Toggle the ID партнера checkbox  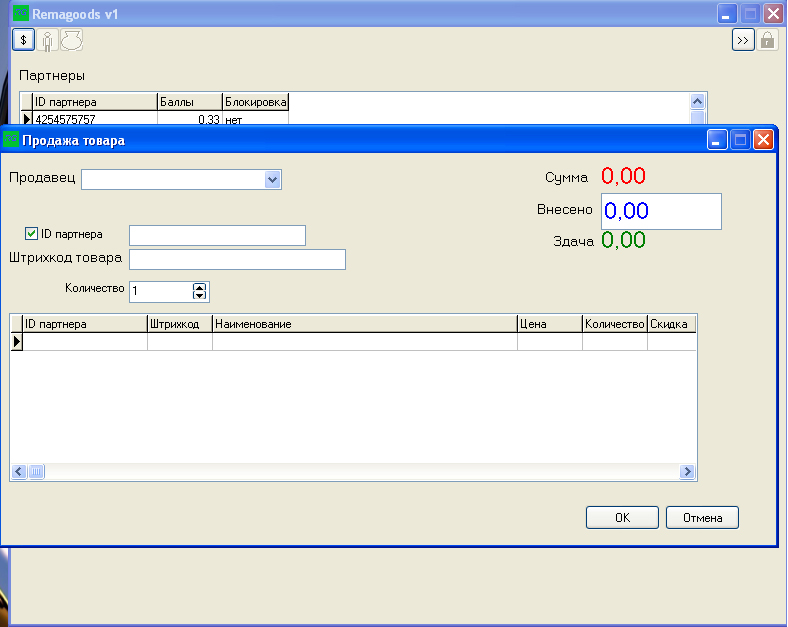click(32, 234)
